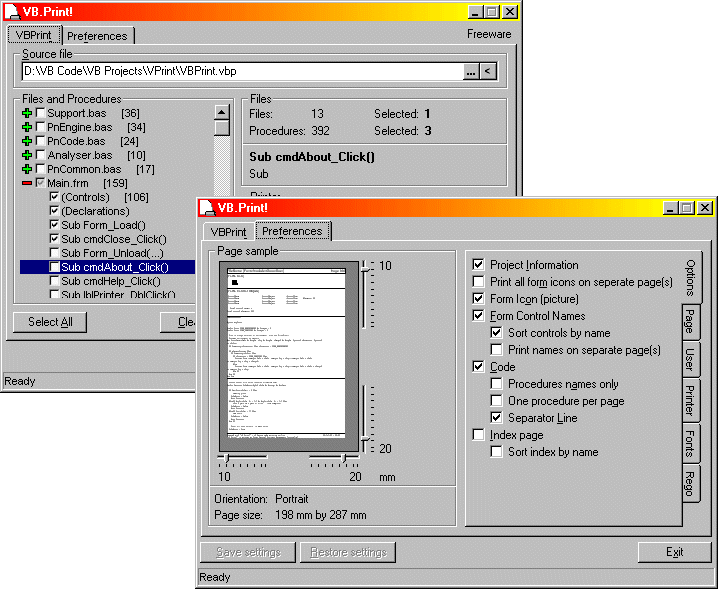Click the '<' button next to source file
This screenshot has height=589, width=719.
point(488,72)
